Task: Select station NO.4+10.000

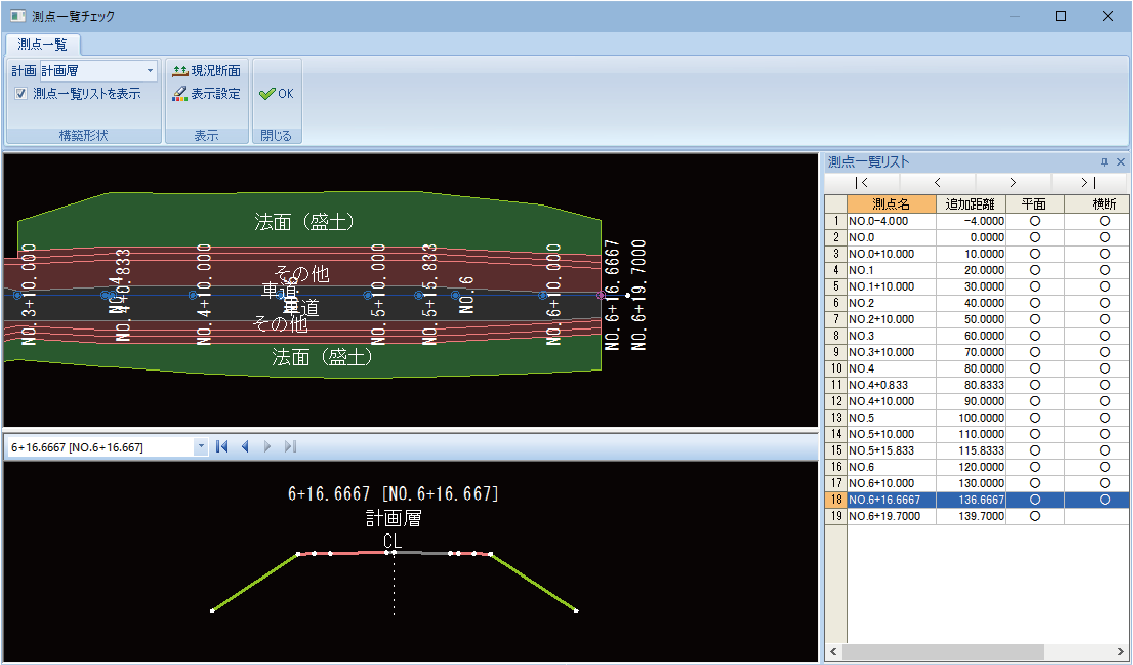Action: tap(891, 401)
